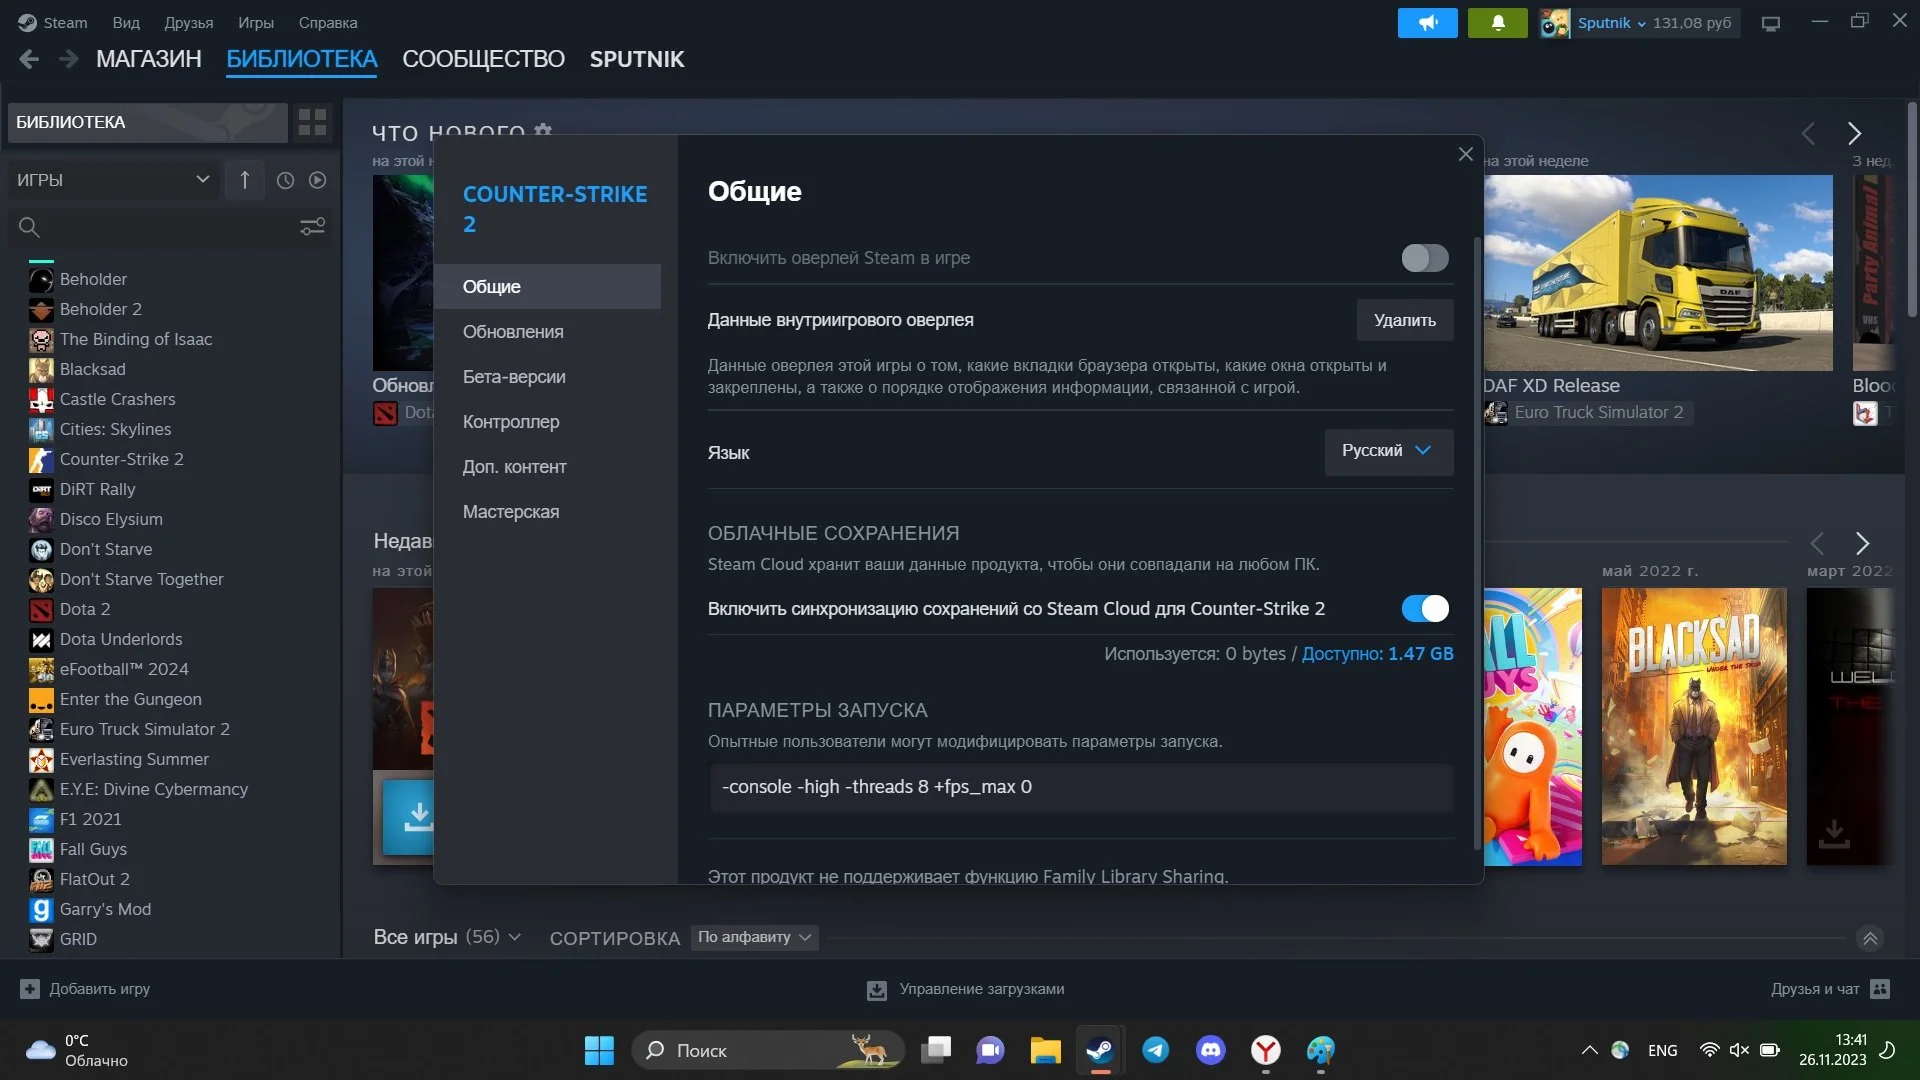Screen dimensions: 1920x1080
Task: Switch library to grid view icon
Action: tap(312, 122)
